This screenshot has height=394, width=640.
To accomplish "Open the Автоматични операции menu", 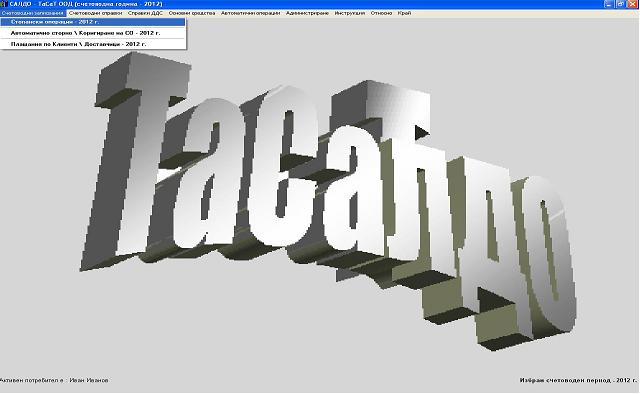I will (251, 13).
